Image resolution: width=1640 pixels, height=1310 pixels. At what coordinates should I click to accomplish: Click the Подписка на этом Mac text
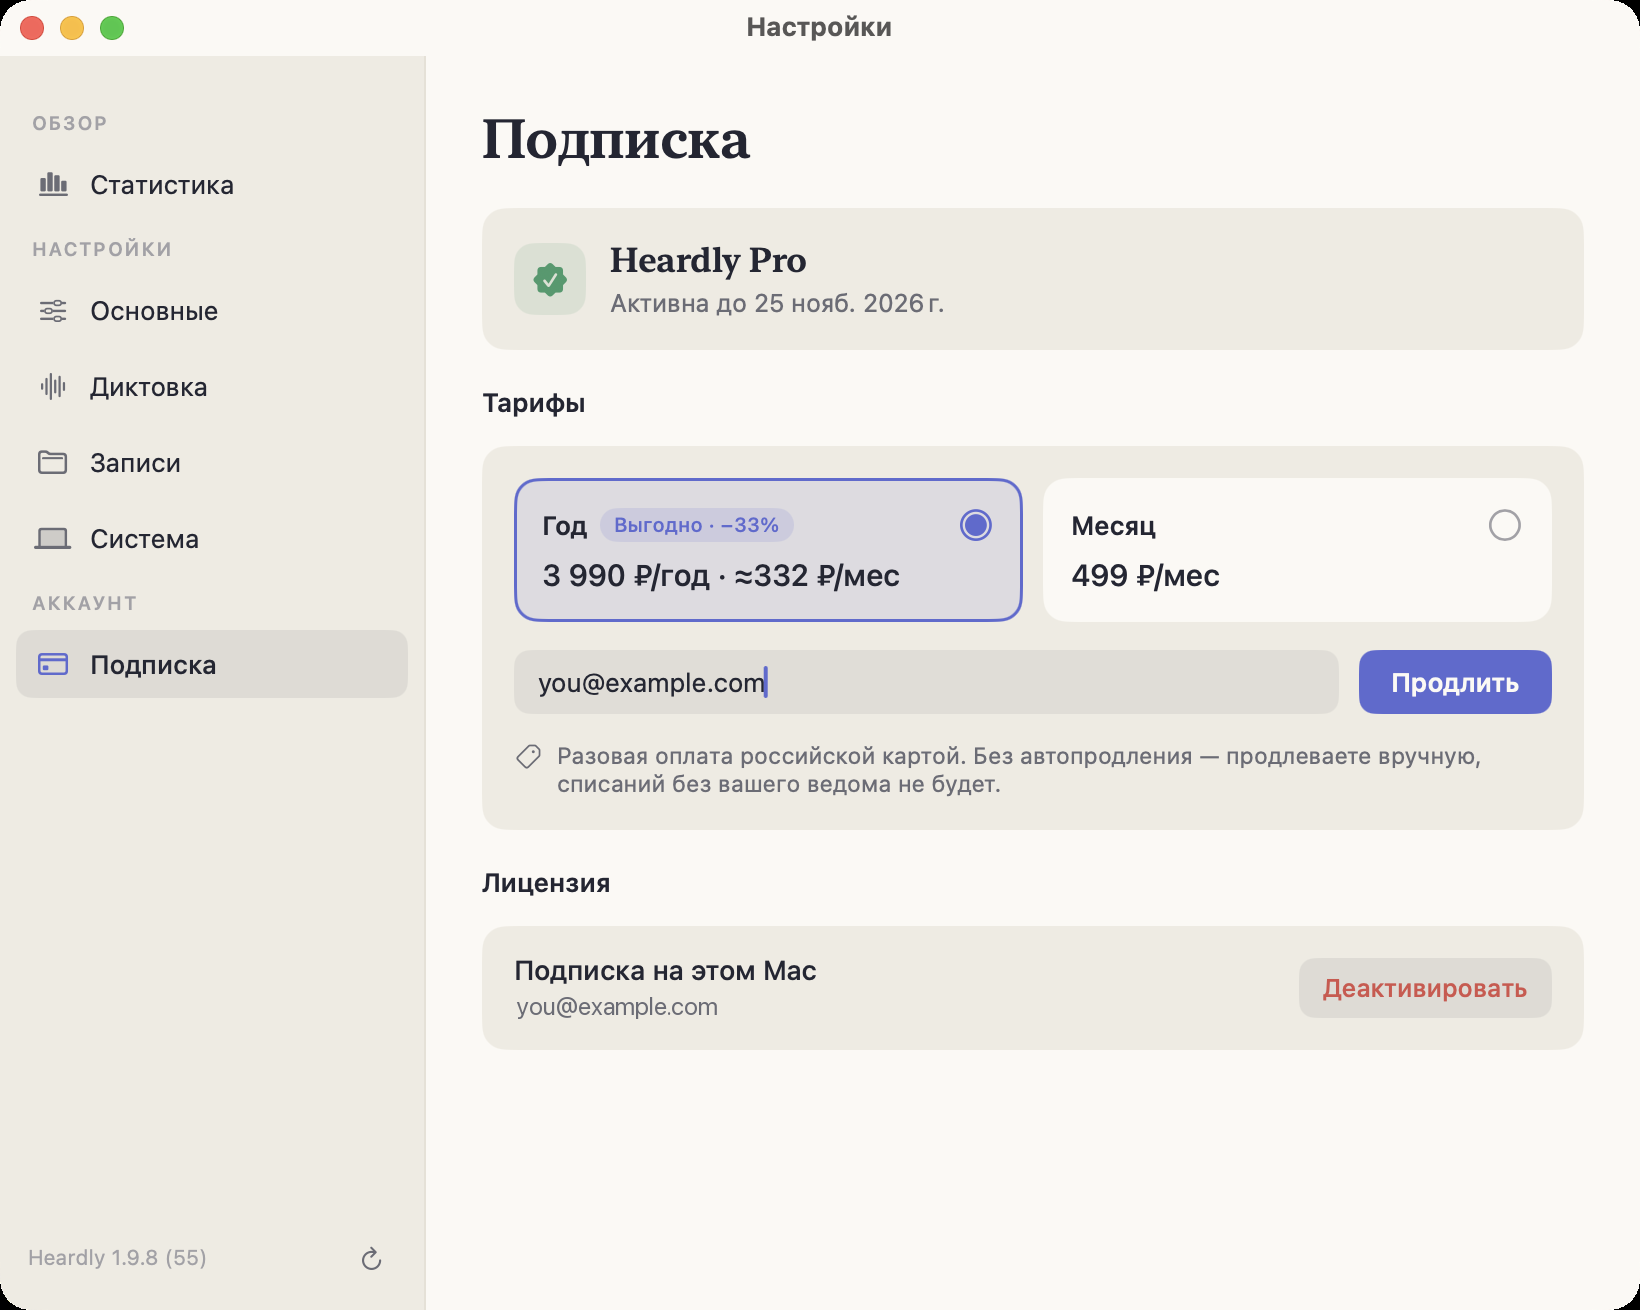[x=665, y=971]
